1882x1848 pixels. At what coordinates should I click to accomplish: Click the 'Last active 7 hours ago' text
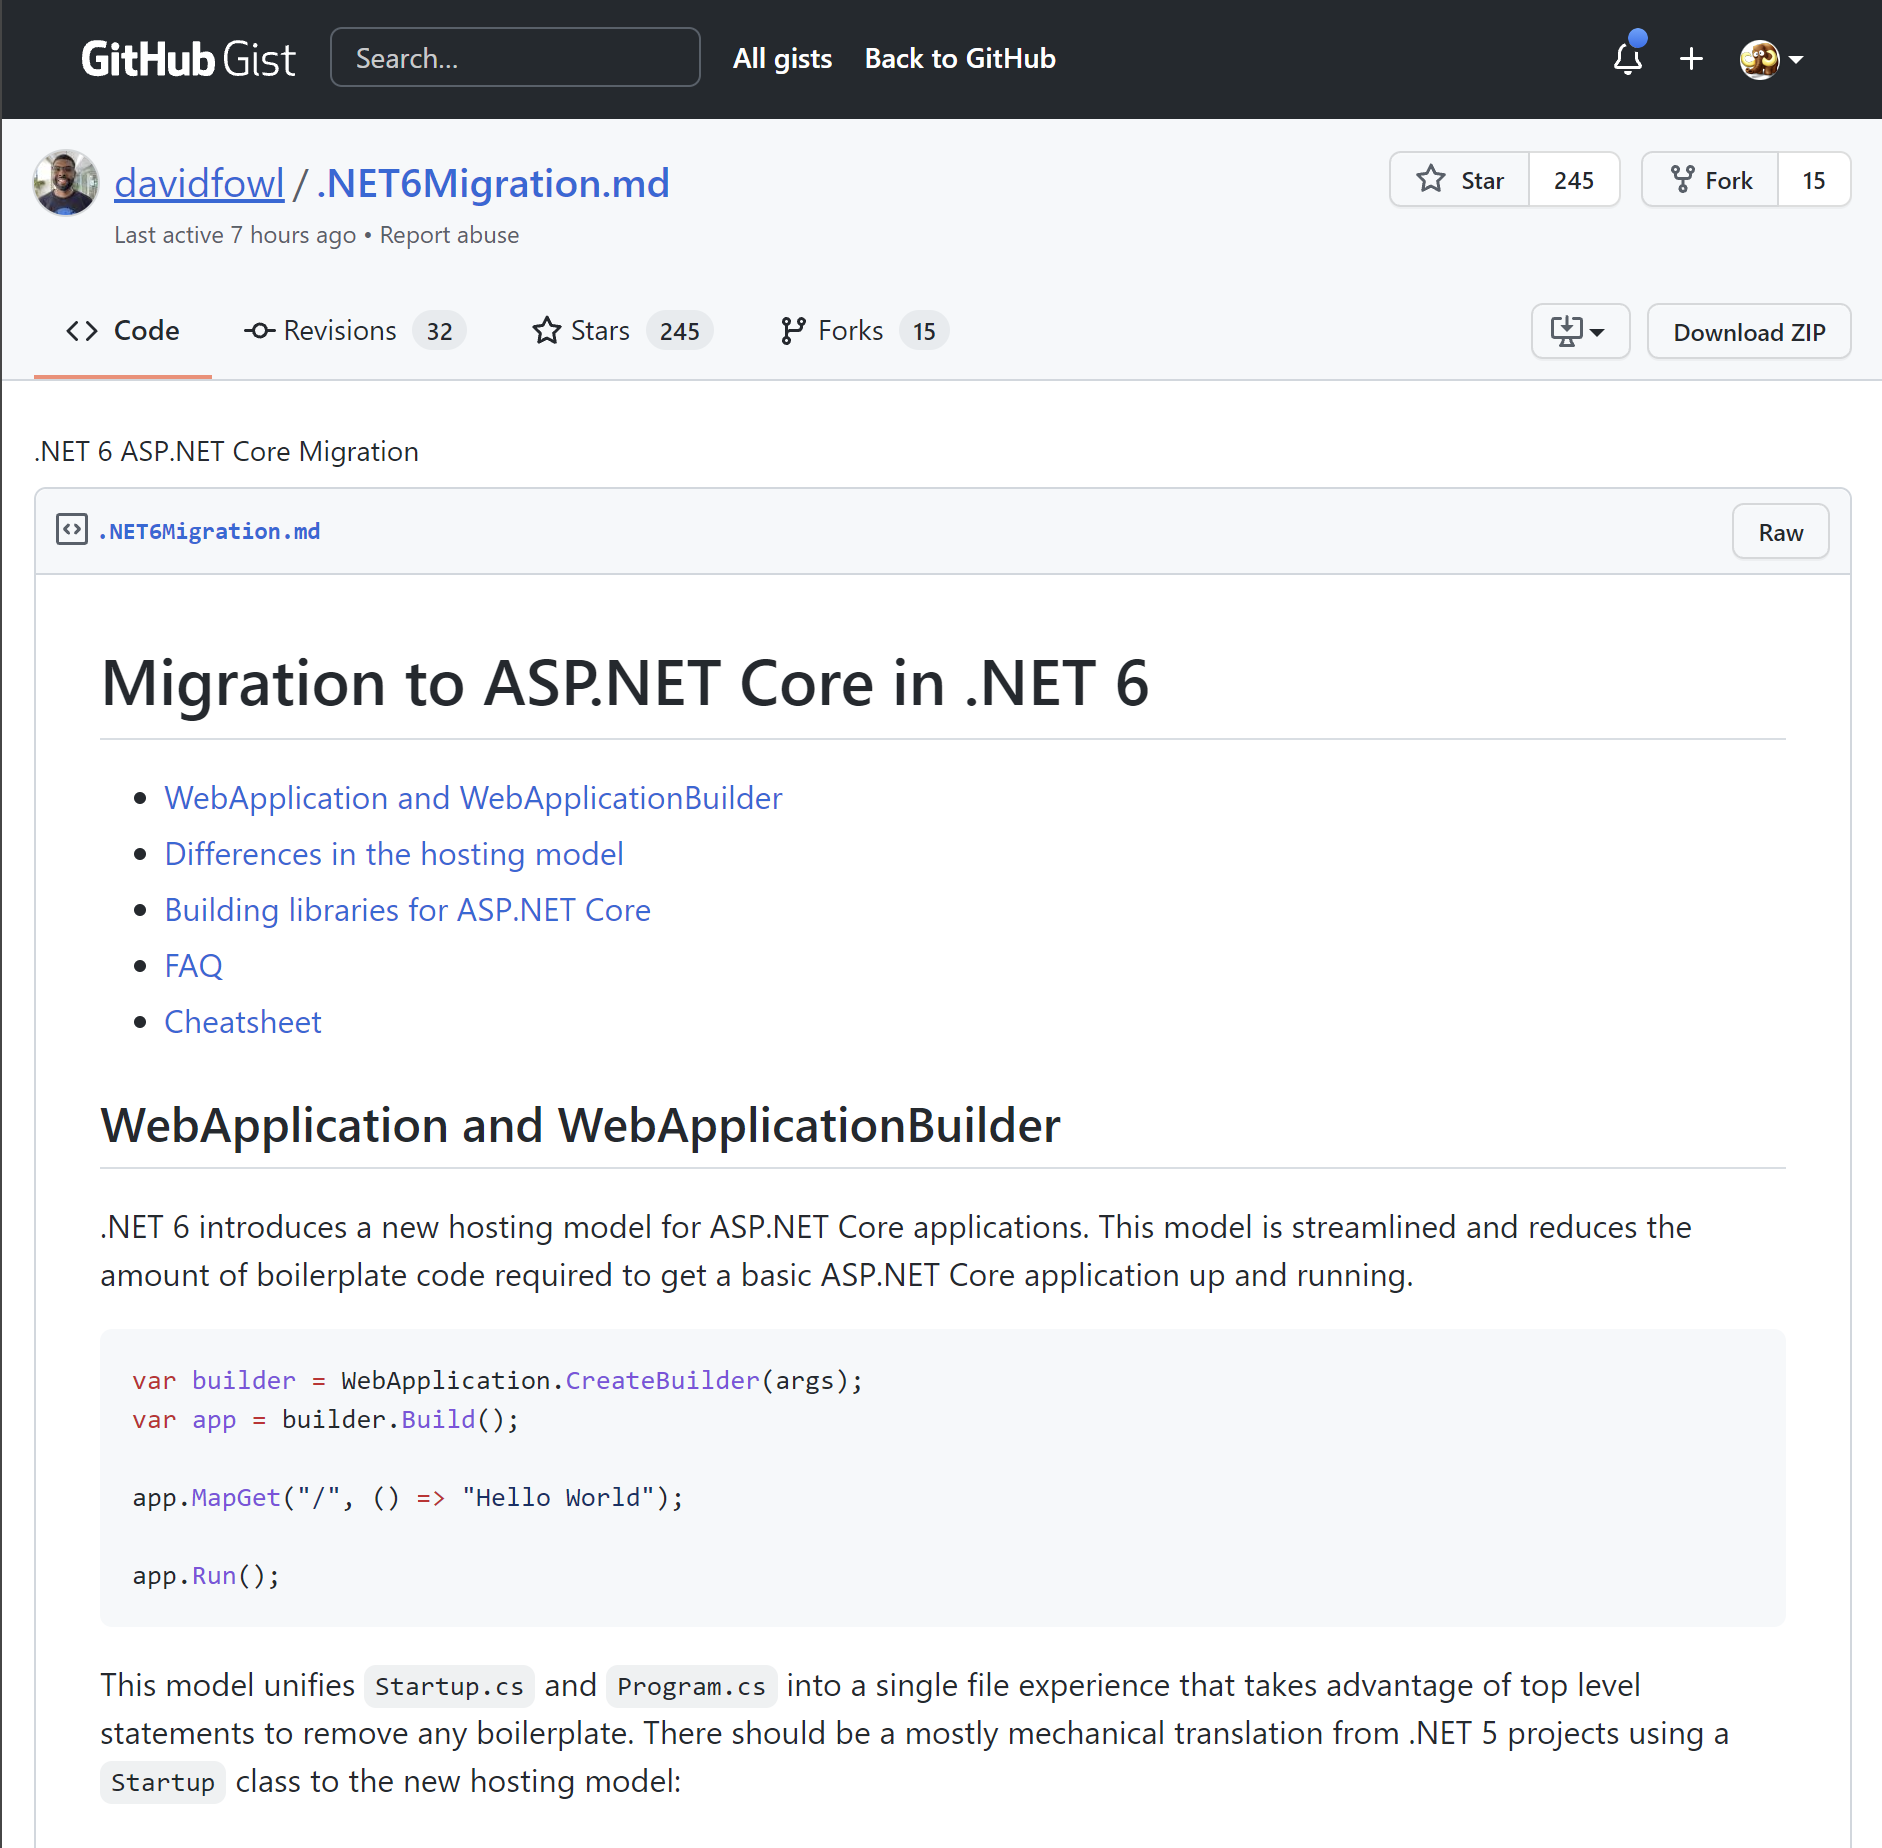(x=235, y=235)
